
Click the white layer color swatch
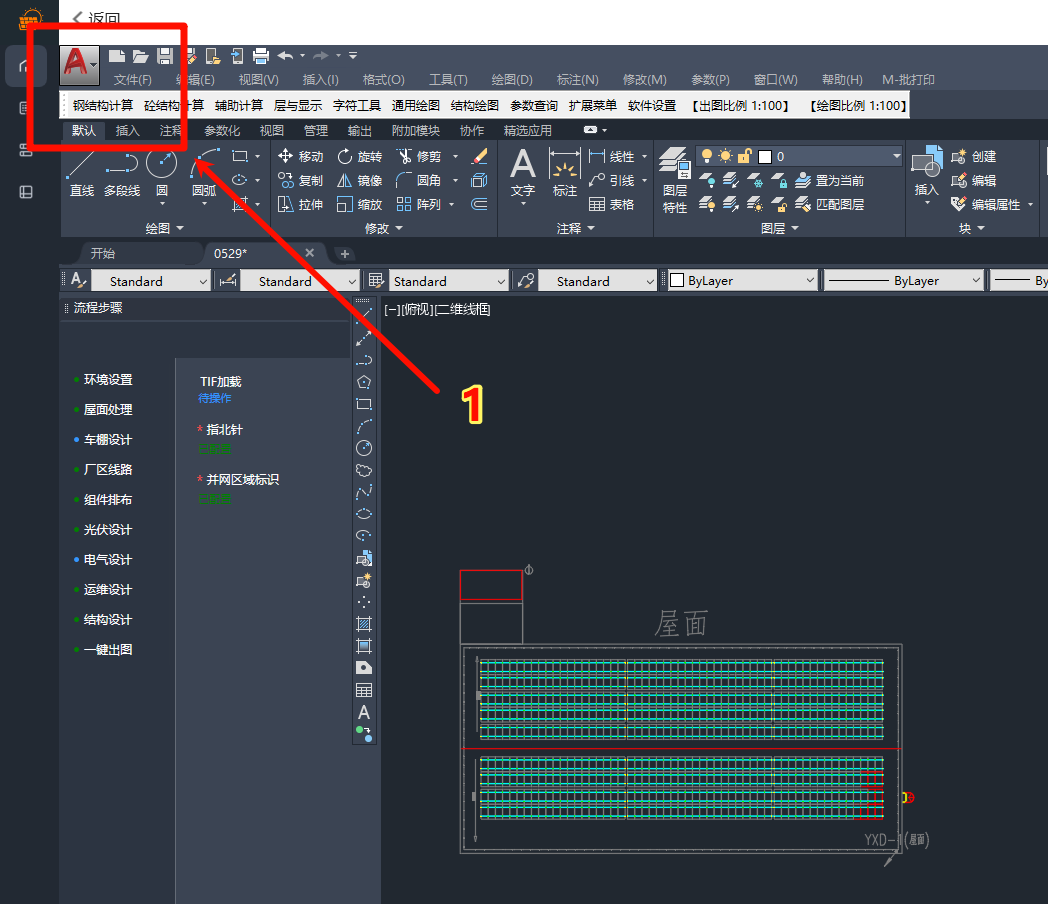tap(765, 156)
